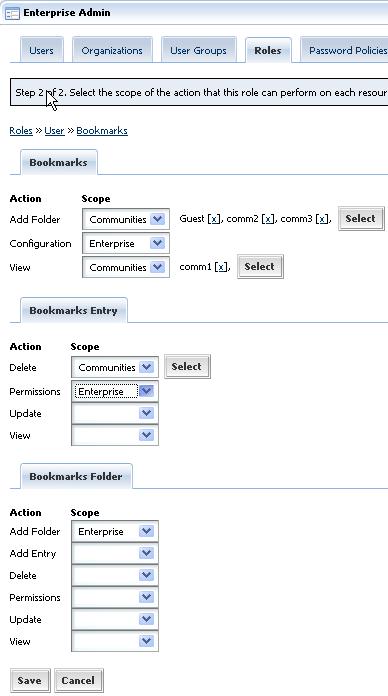Open the User Groups tab
The image size is (388, 696).
click(x=198, y=51)
